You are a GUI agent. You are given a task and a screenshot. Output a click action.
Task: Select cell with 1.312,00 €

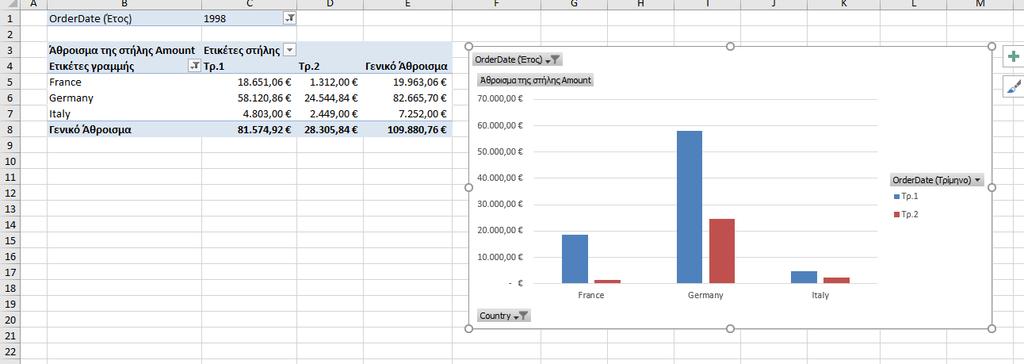click(330, 82)
